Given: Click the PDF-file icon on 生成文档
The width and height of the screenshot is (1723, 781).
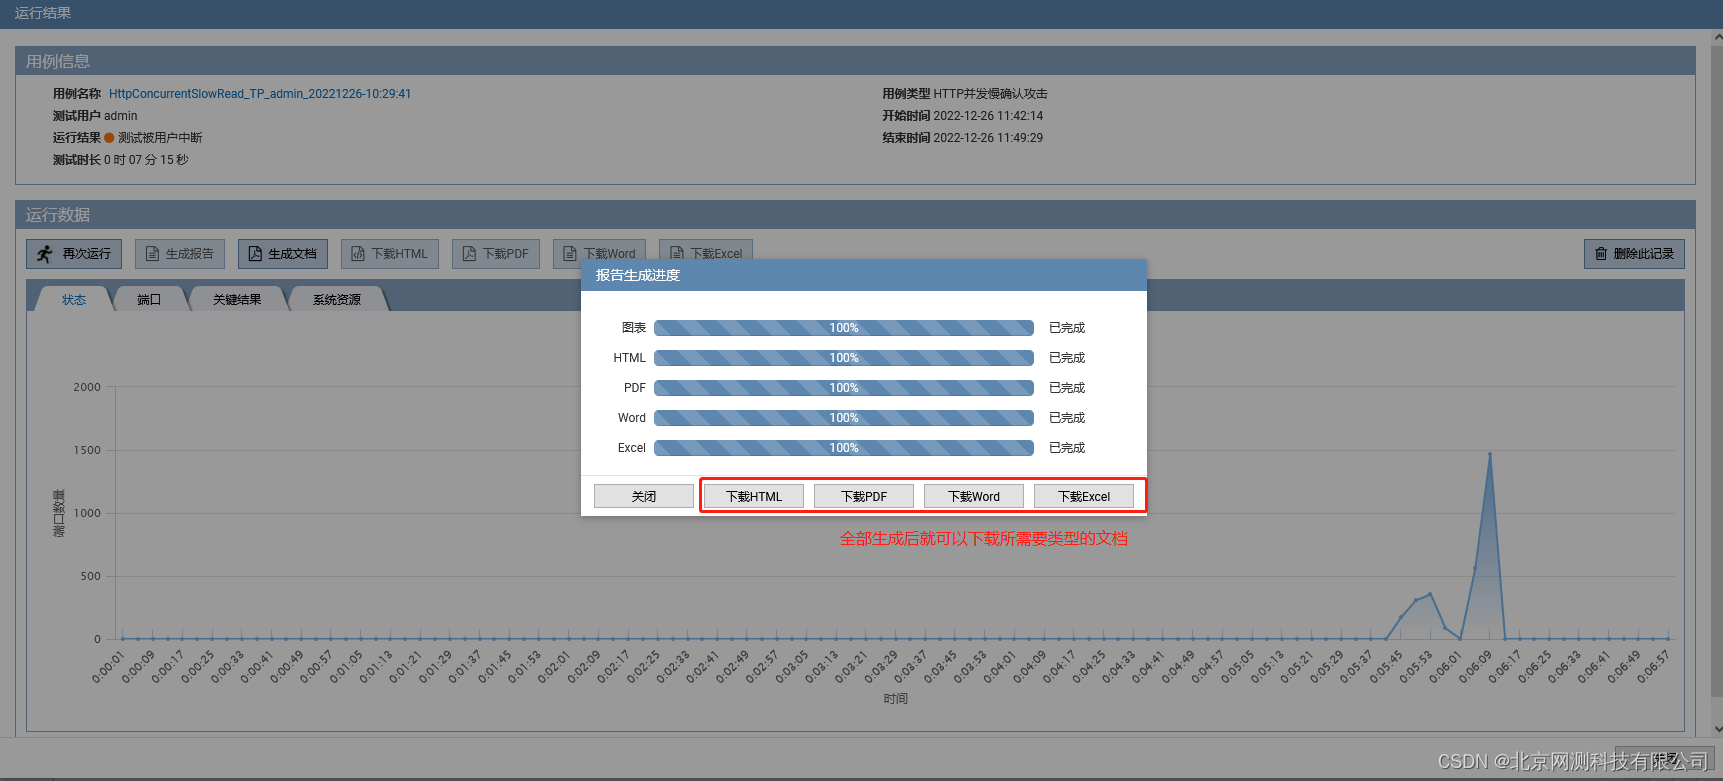Looking at the screenshot, I should pos(255,254).
